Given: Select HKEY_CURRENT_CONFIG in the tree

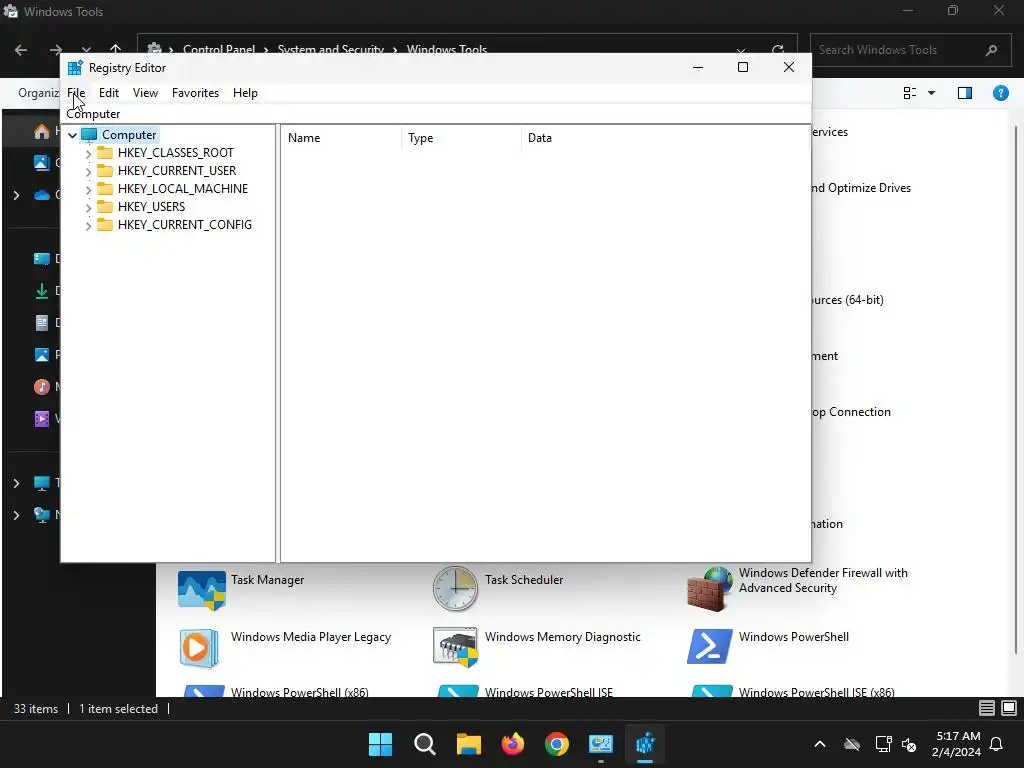Looking at the screenshot, I should coord(185,225).
